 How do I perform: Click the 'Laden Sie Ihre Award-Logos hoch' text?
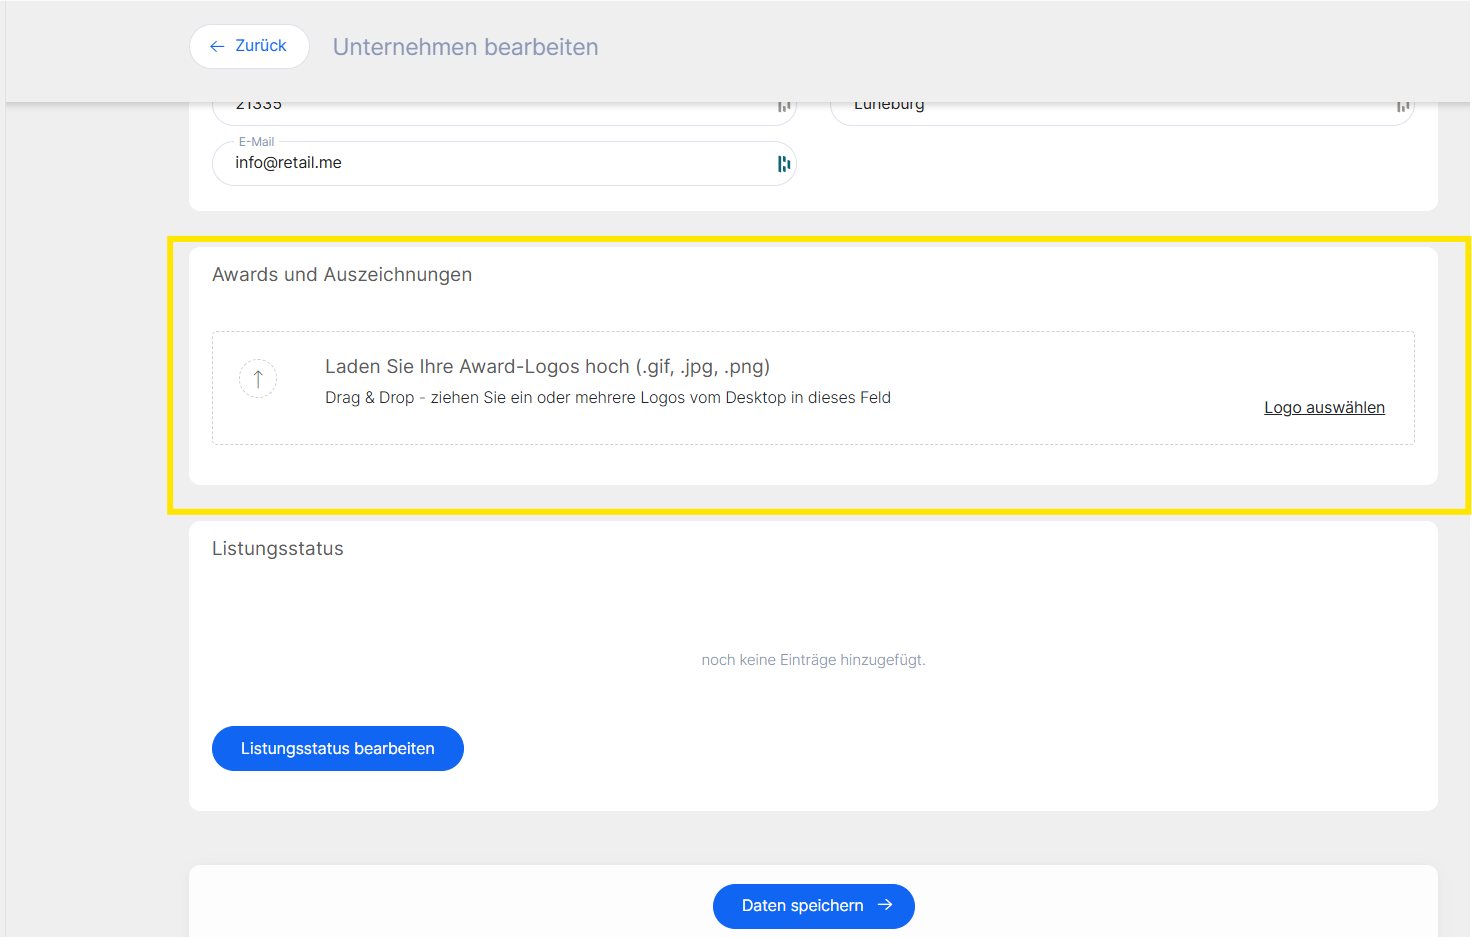(547, 367)
